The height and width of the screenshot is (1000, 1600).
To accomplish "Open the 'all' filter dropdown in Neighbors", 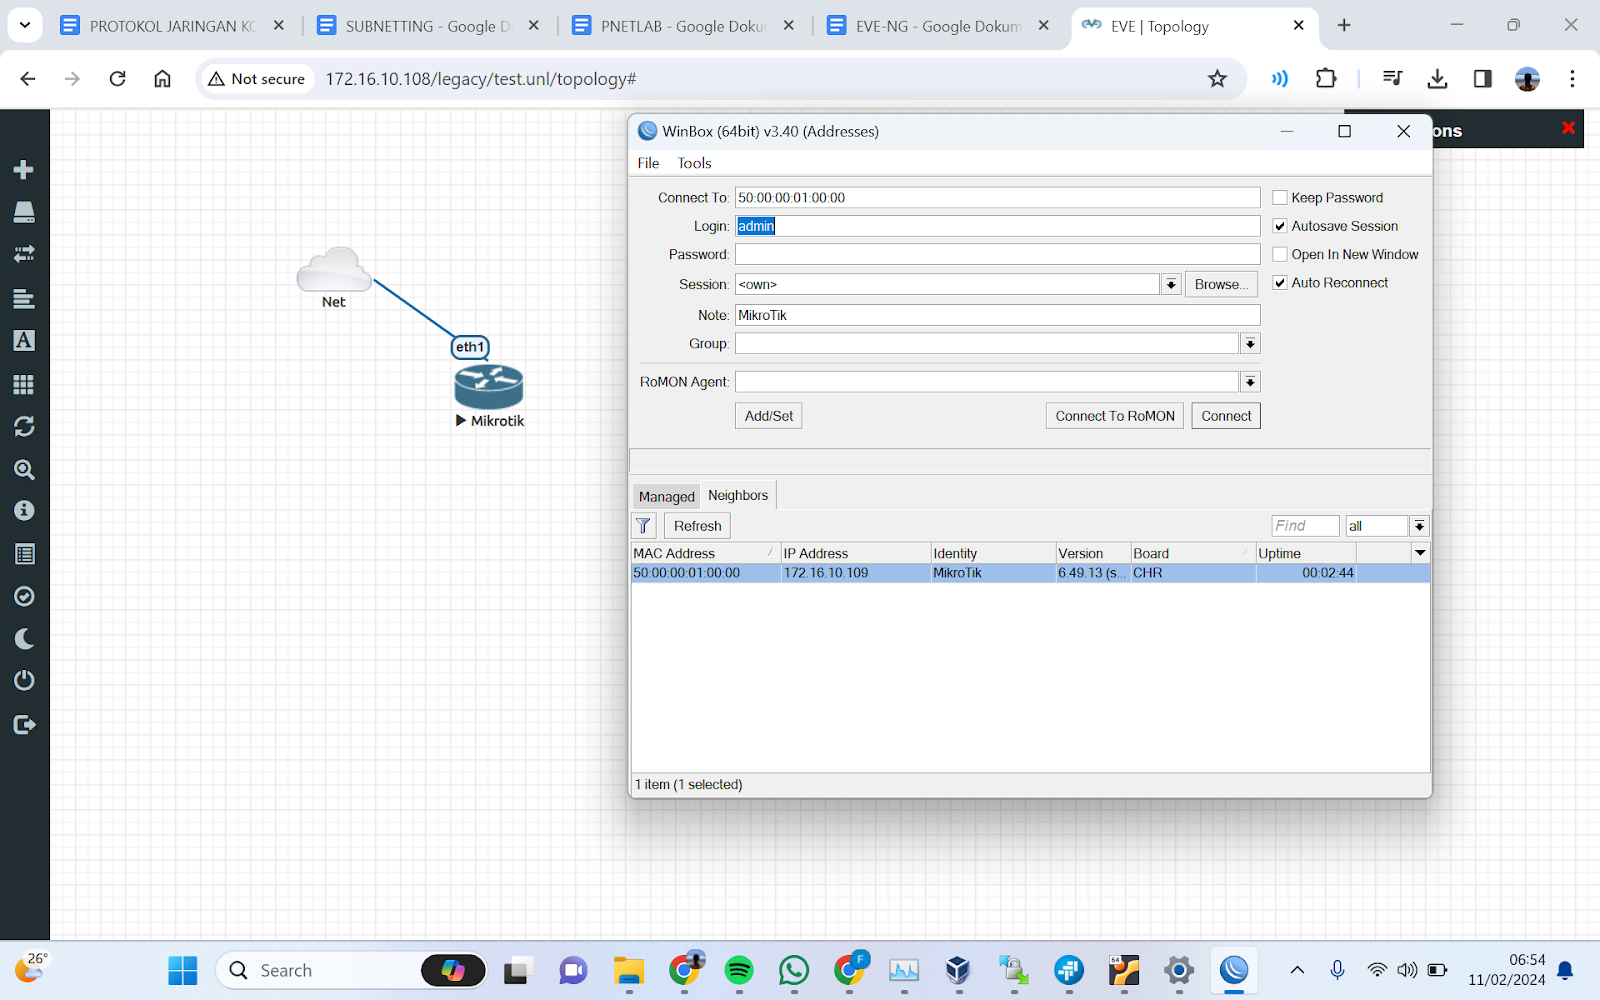I will 1419,526.
